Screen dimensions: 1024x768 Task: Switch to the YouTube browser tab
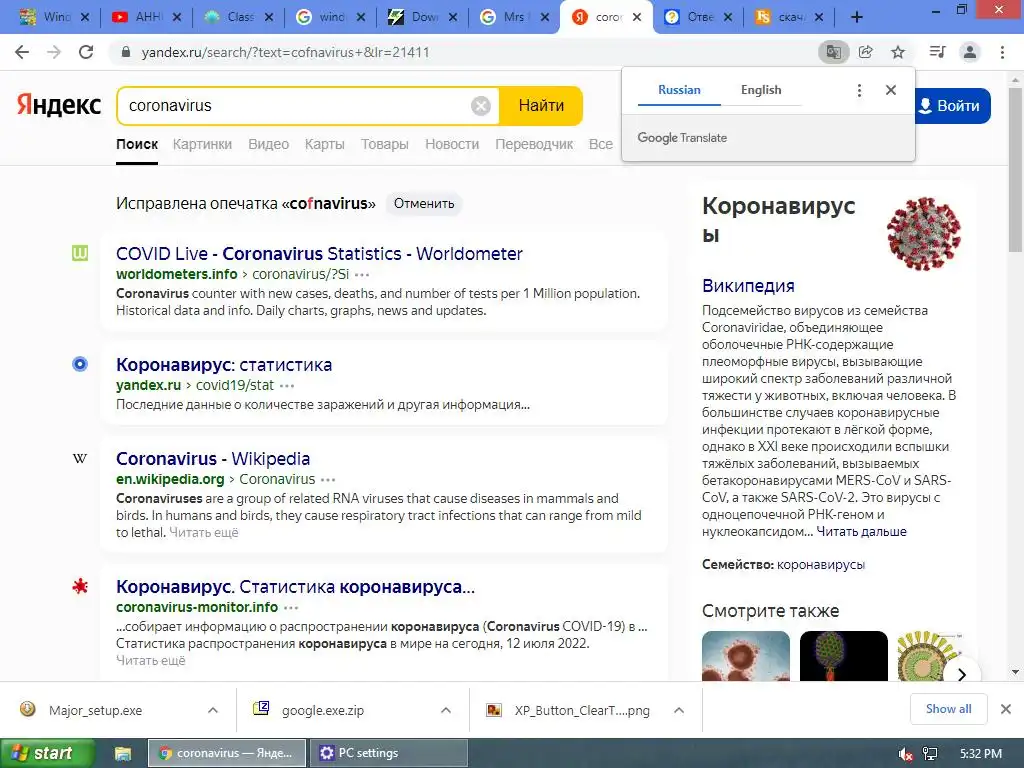click(146, 17)
